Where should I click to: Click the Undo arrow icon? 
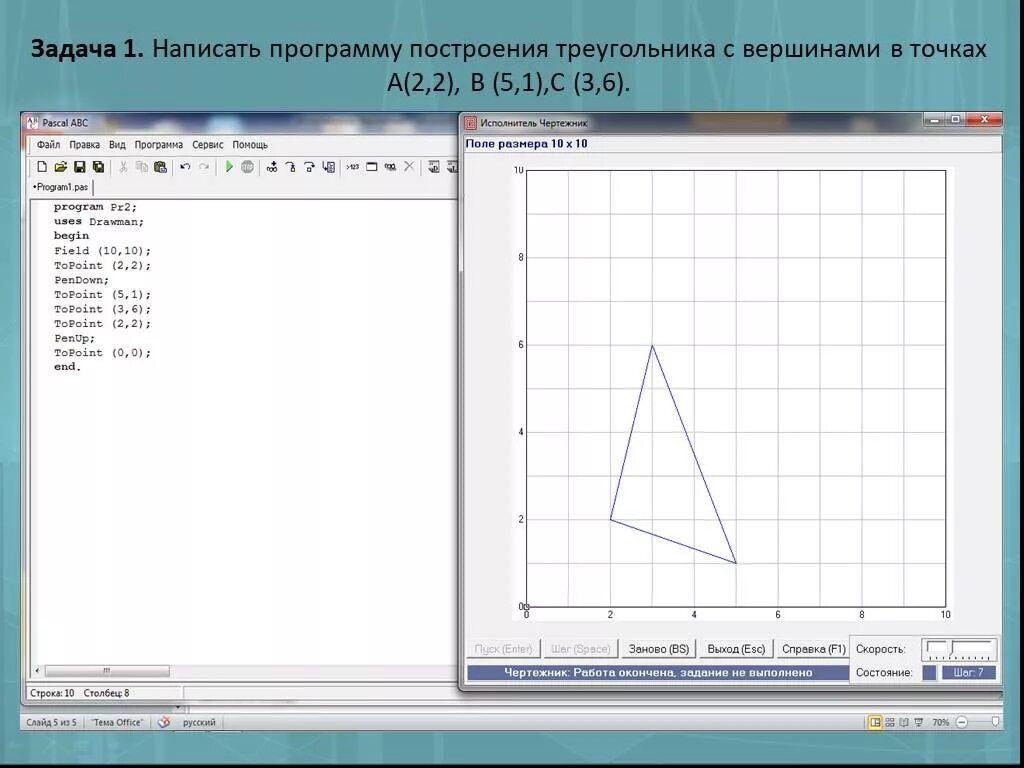click(x=185, y=167)
